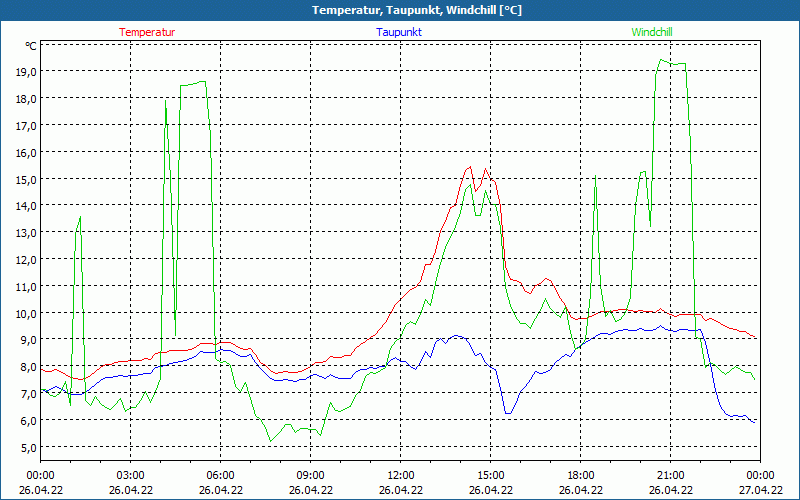Select the 03:00 time axis label
800x500 pixels.
click(x=130, y=475)
